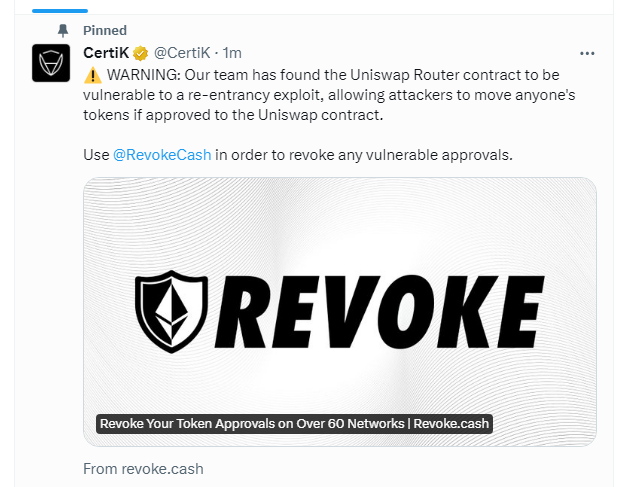Click the large REVOKE wordmark in the card
Viewport: 621px width, 487px height.
379,312
